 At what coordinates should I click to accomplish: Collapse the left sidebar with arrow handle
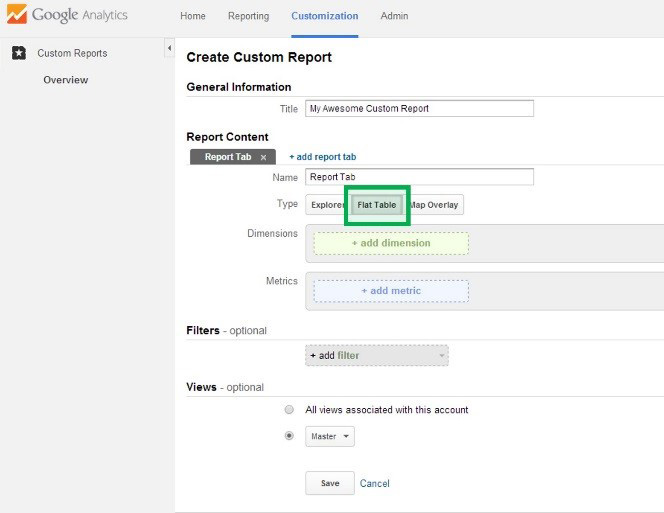(168, 49)
